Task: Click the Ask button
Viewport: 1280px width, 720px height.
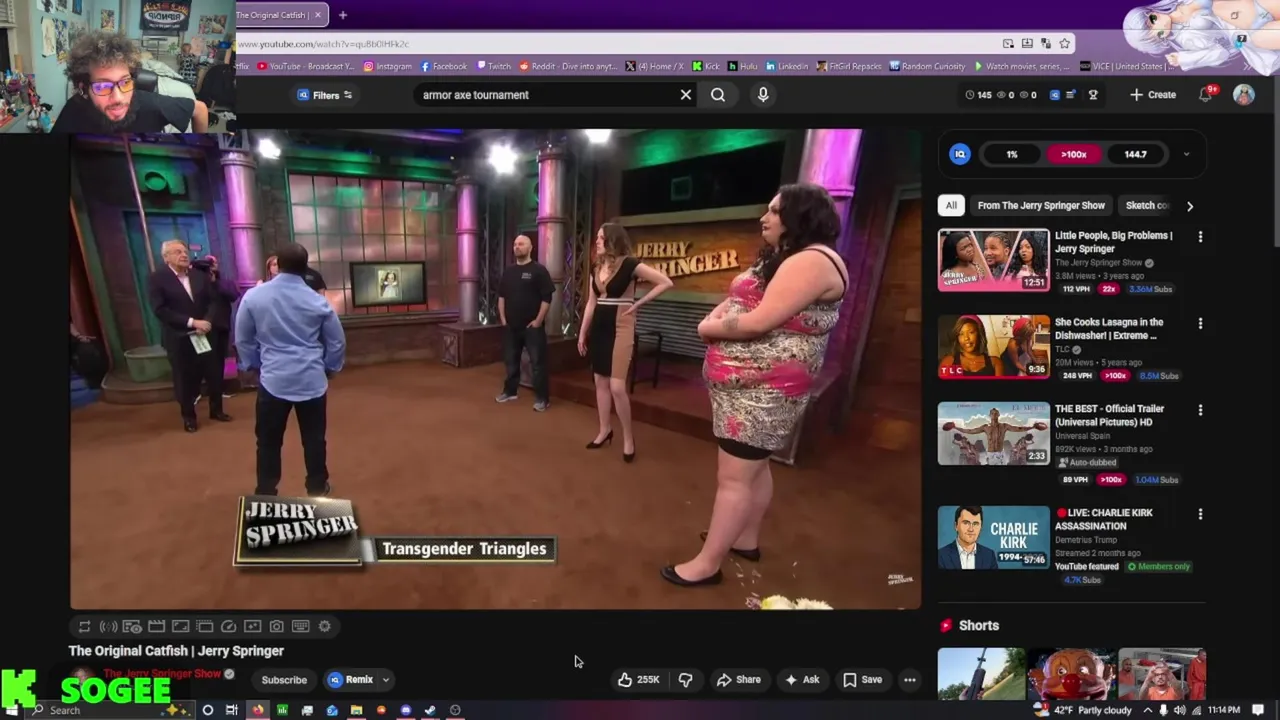Action: coord(802,680)
